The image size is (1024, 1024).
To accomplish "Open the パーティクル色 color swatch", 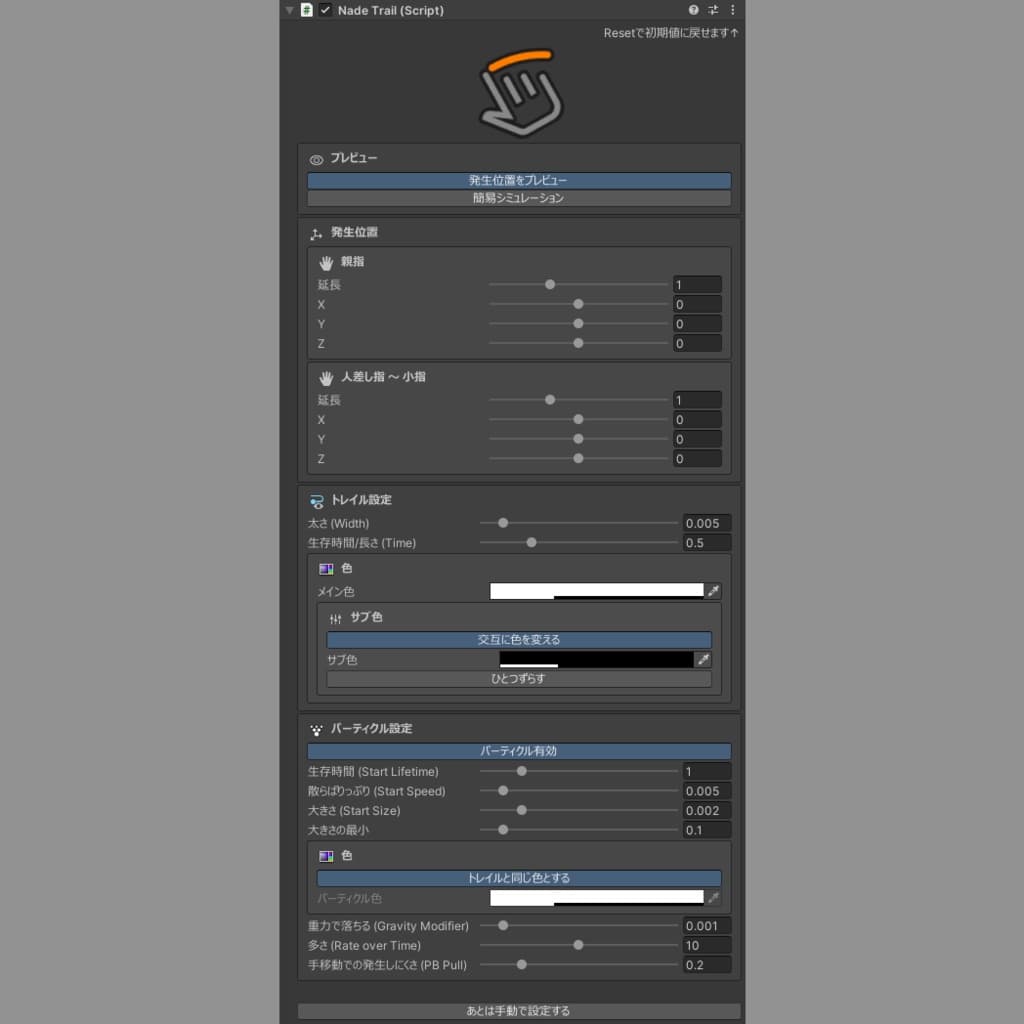I will point(597,898).
